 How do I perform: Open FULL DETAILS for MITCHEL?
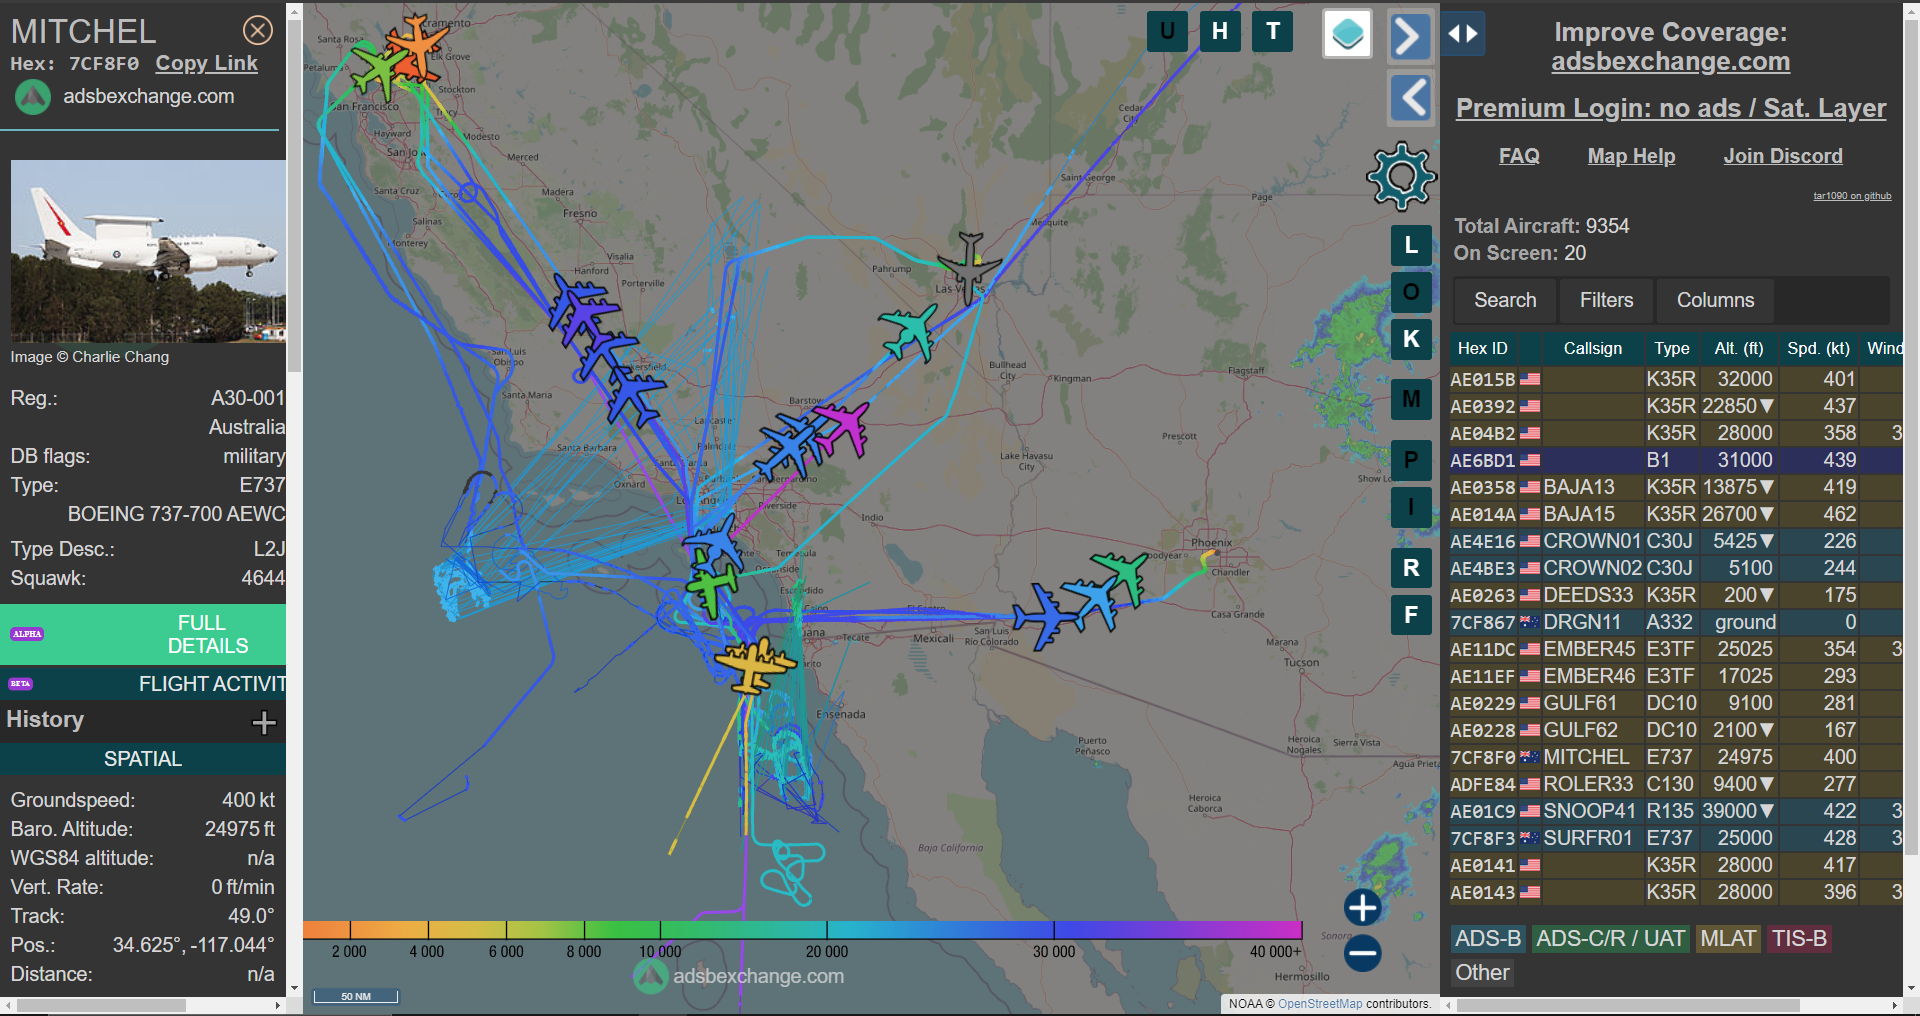coord(143,634)
